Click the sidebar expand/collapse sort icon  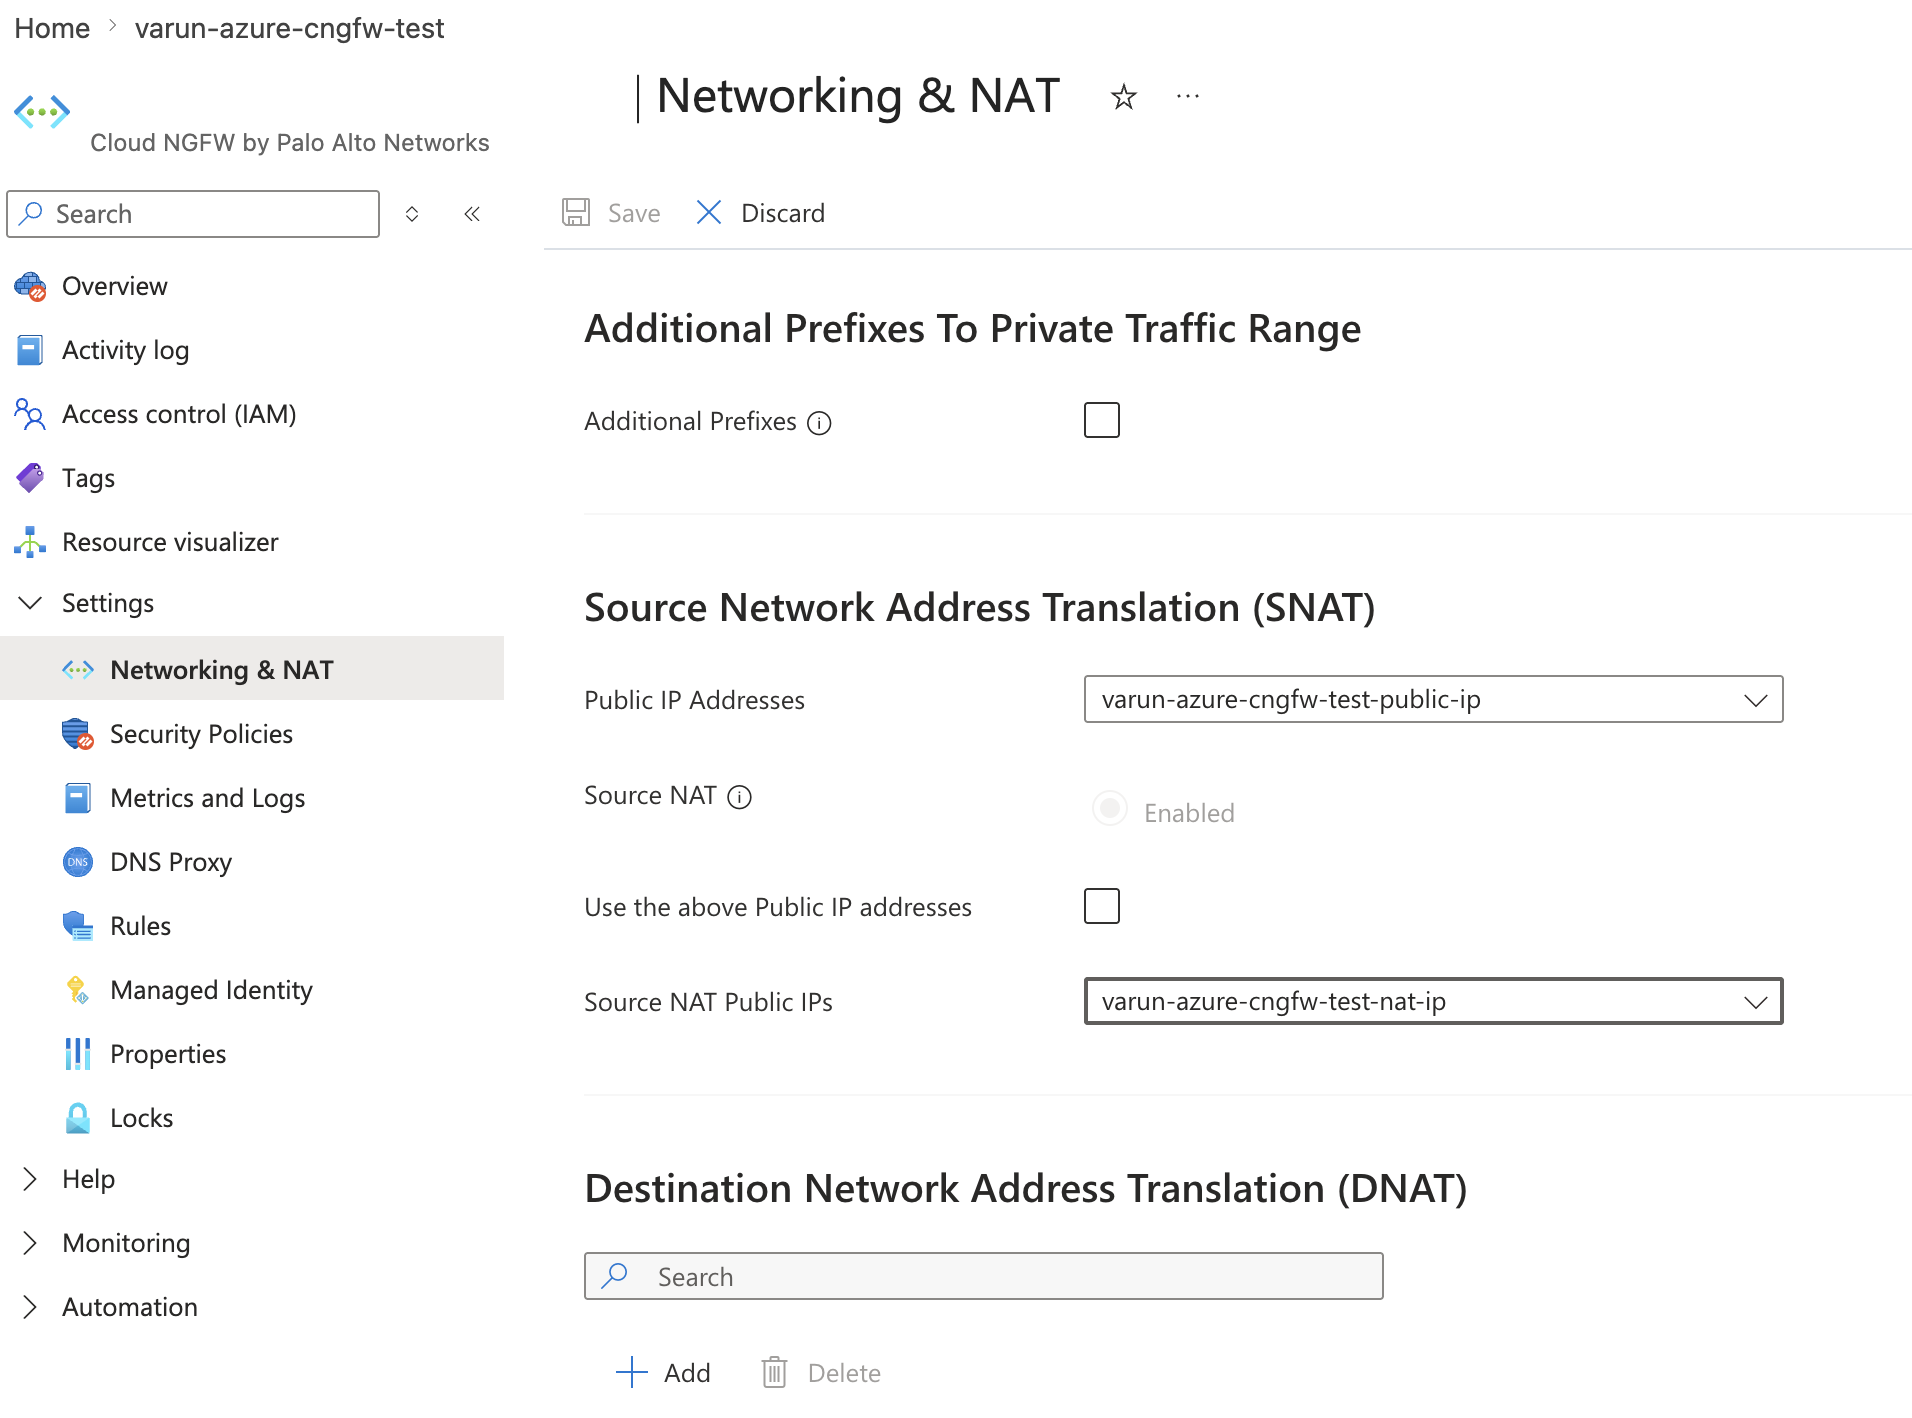pyautogui.click(x=412, y=214)
